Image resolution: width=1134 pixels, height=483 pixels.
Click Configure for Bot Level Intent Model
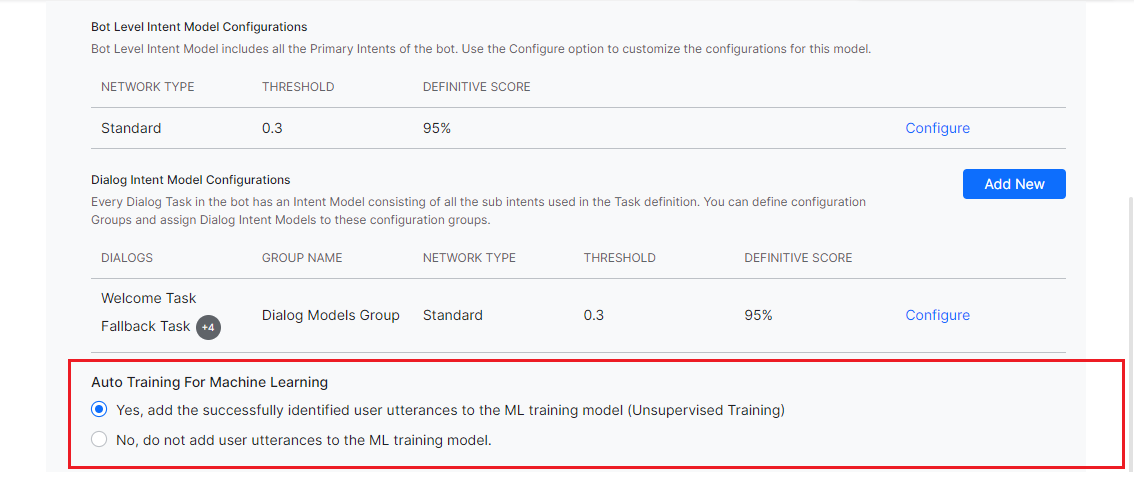(937, 128)
